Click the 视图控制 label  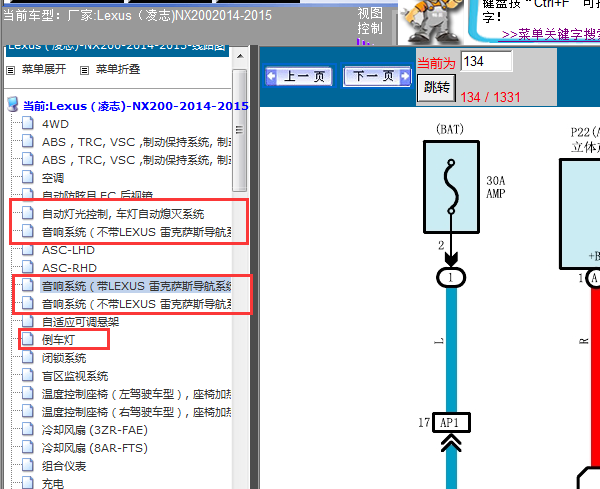coord(370,21)
